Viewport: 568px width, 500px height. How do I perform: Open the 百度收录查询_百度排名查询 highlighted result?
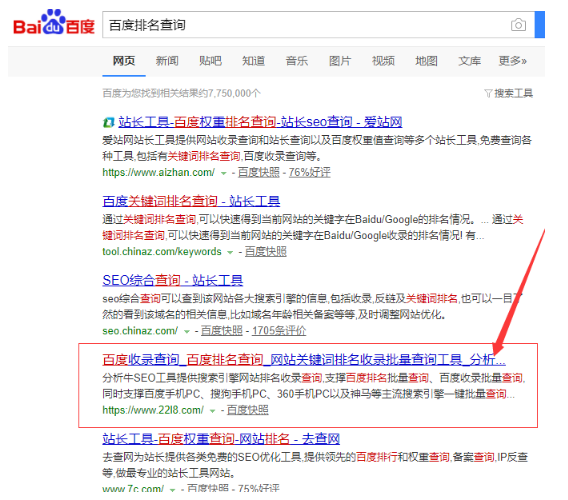304,360
